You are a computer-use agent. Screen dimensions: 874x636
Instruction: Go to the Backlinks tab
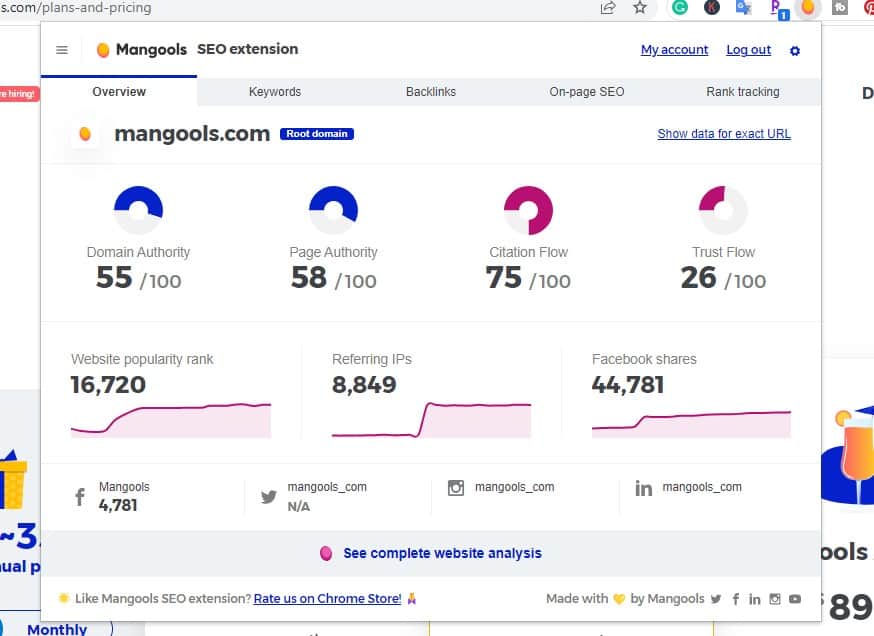[431, 91]
